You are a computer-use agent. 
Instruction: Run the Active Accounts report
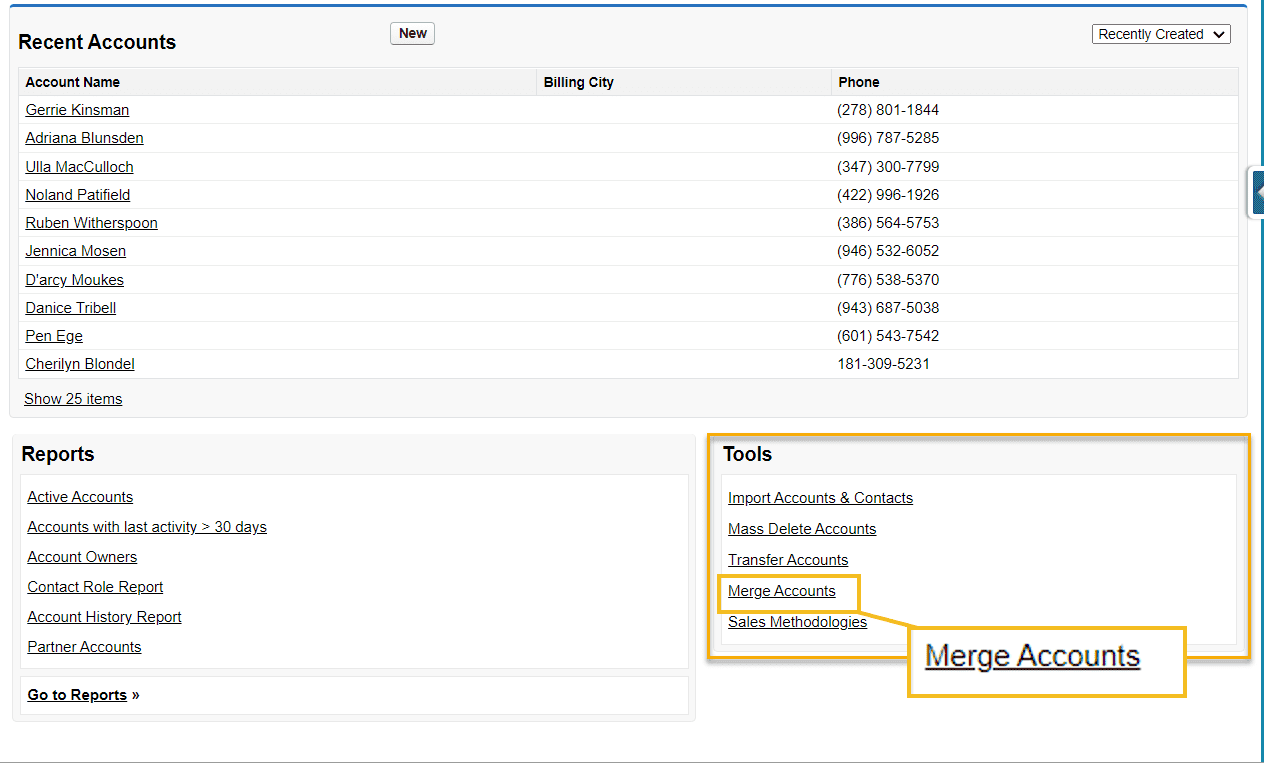[80, 496]
